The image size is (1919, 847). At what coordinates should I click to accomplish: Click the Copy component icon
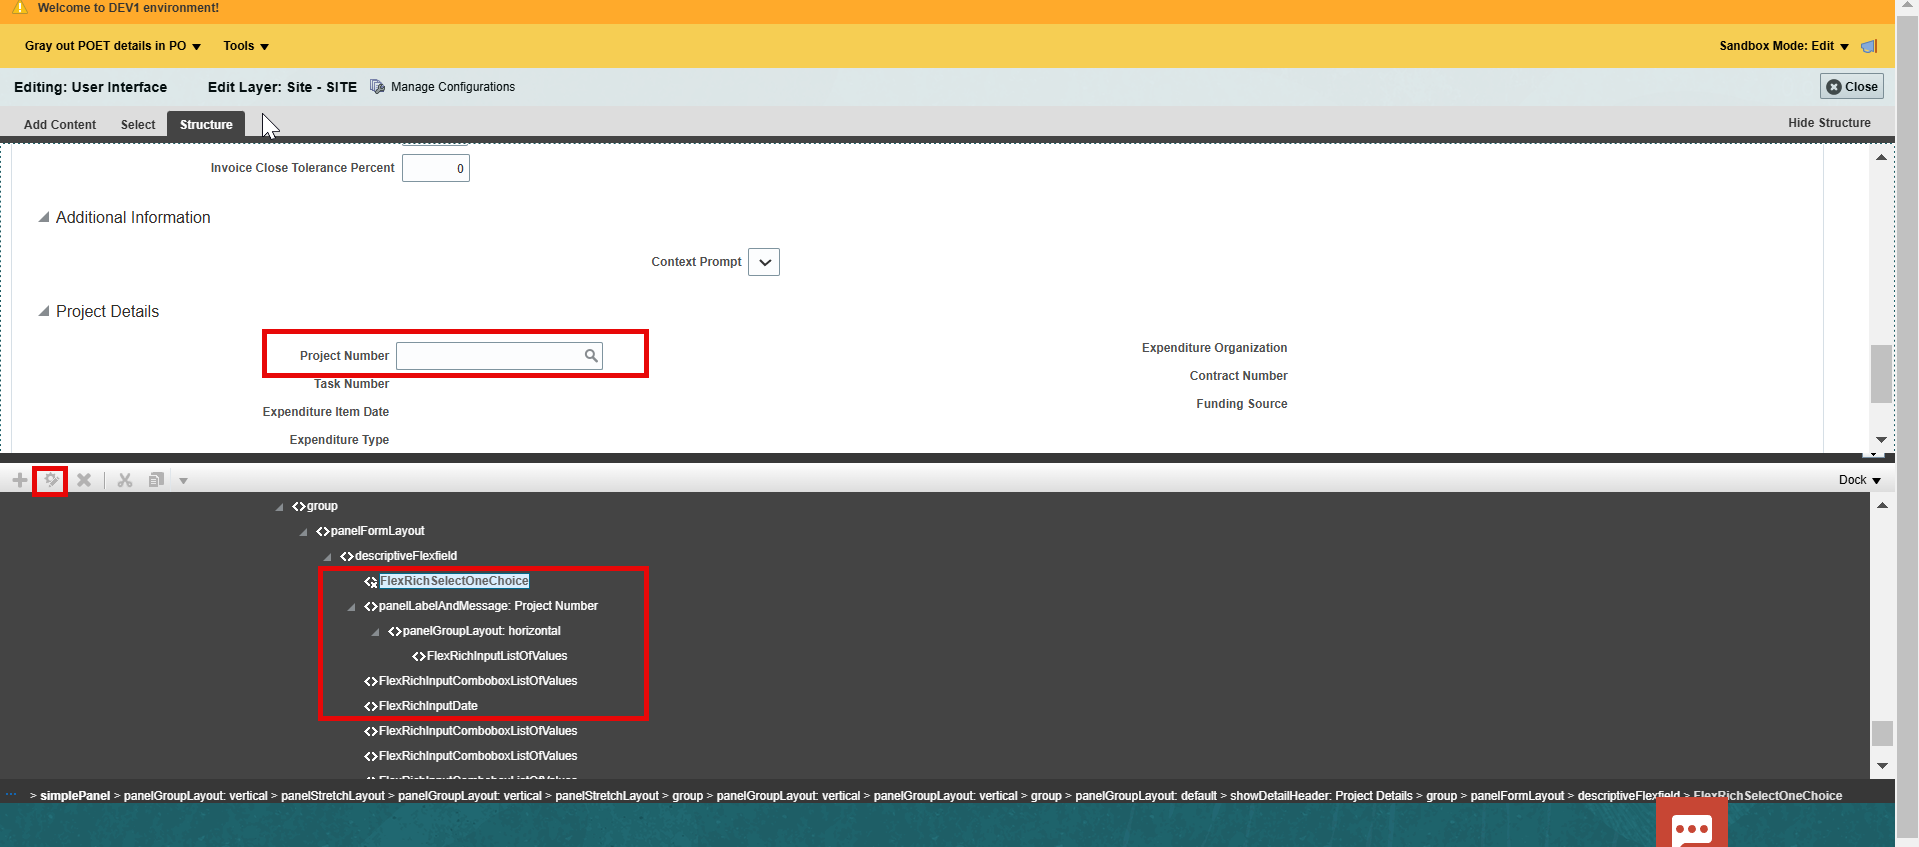(x=156, y=480)
